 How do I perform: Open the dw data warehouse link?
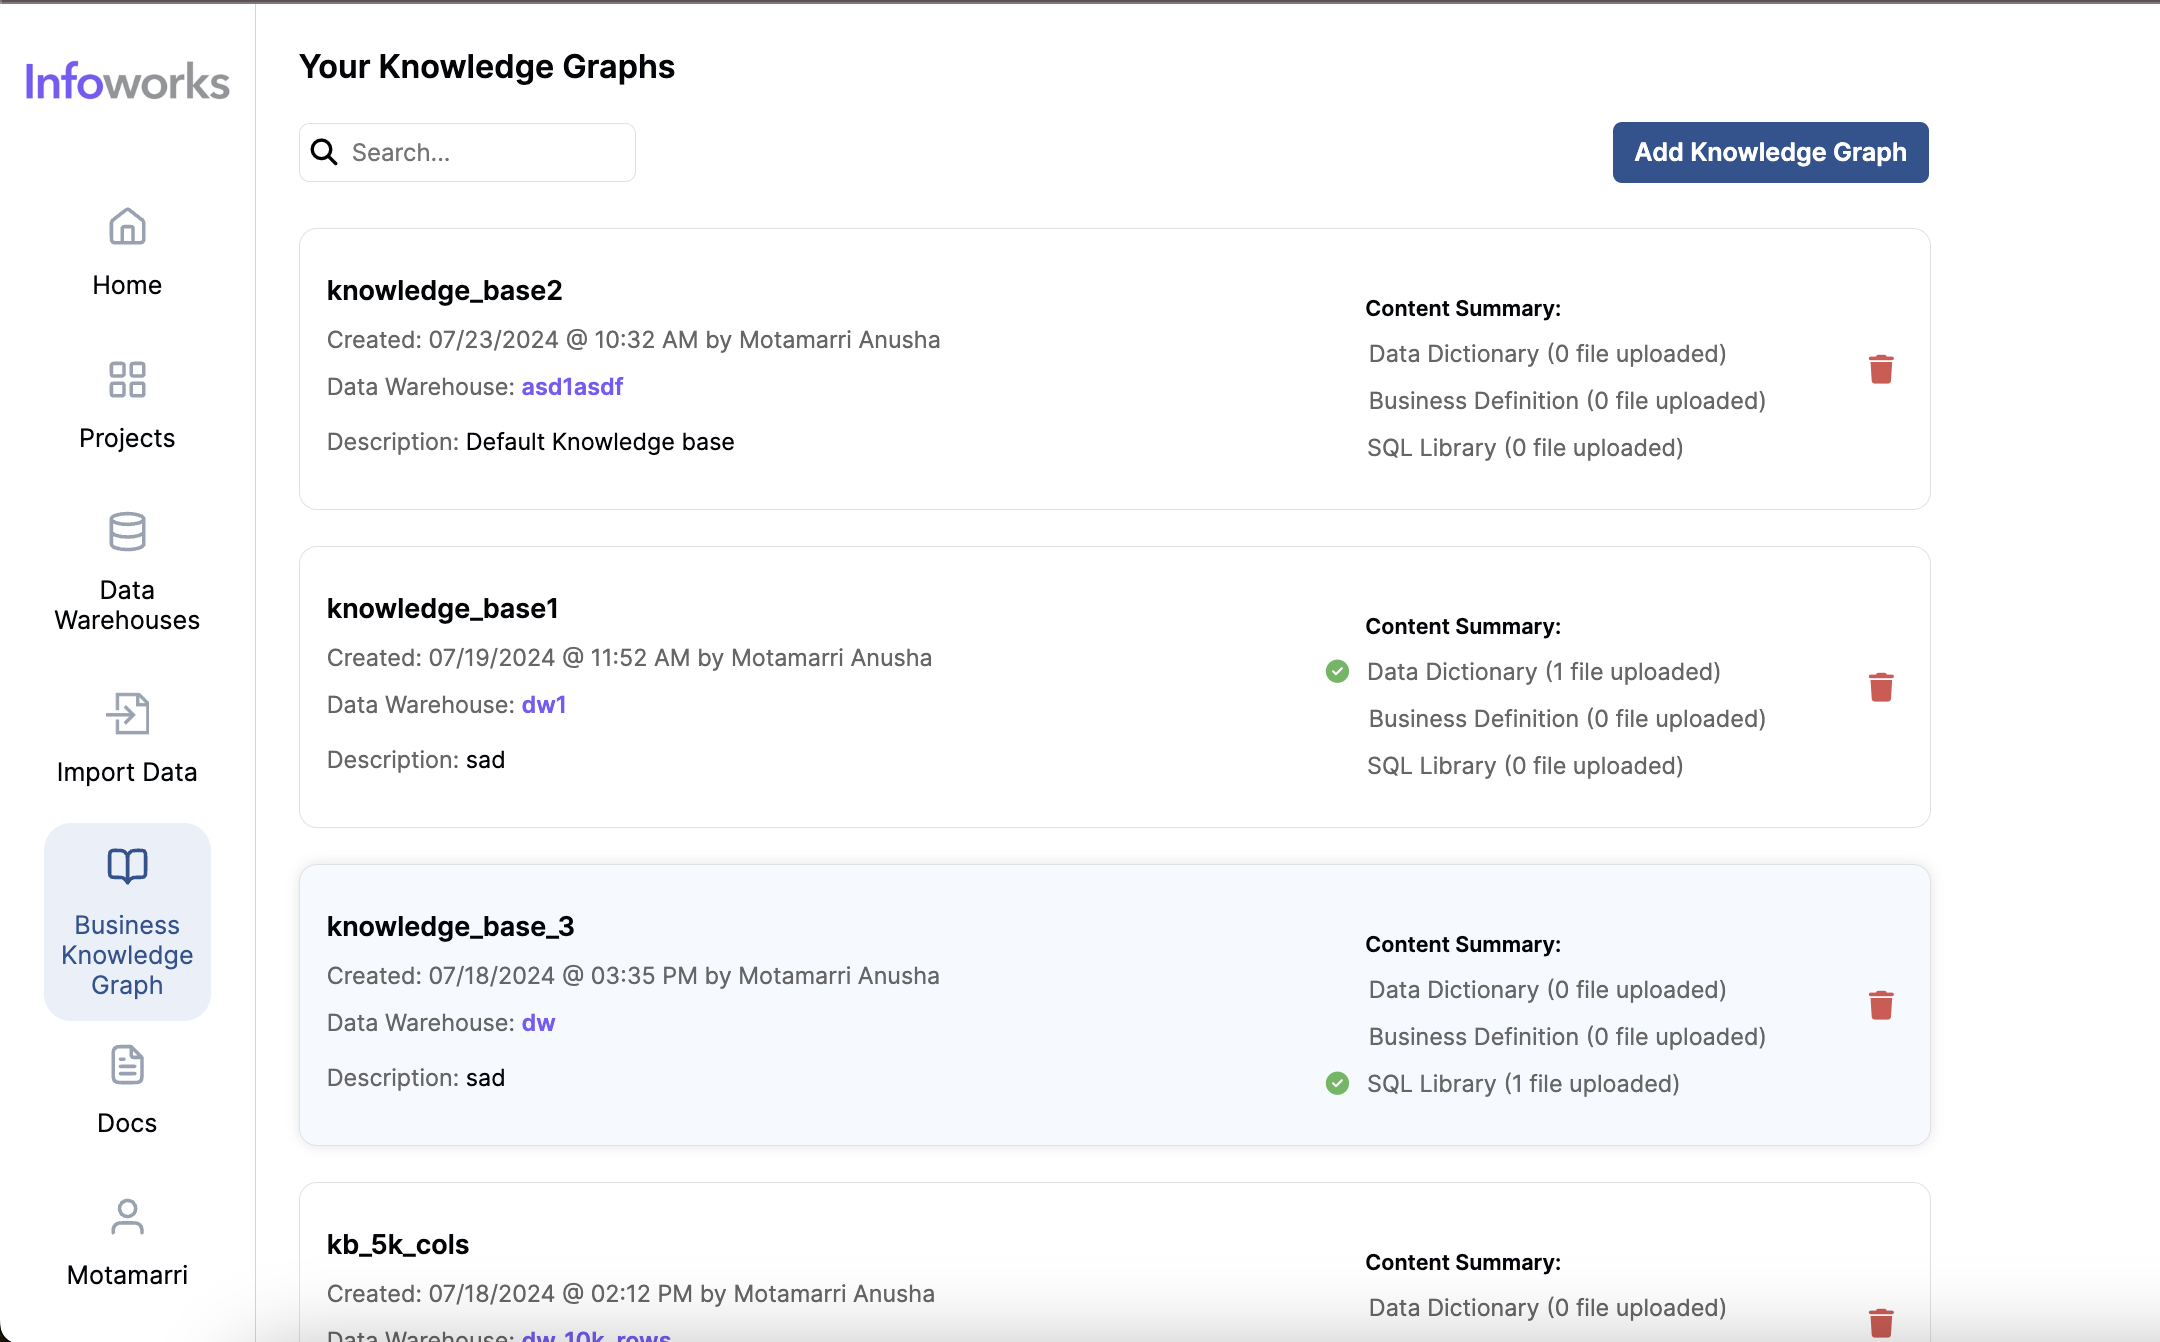pyautogui.click(x=538, y=1023)
